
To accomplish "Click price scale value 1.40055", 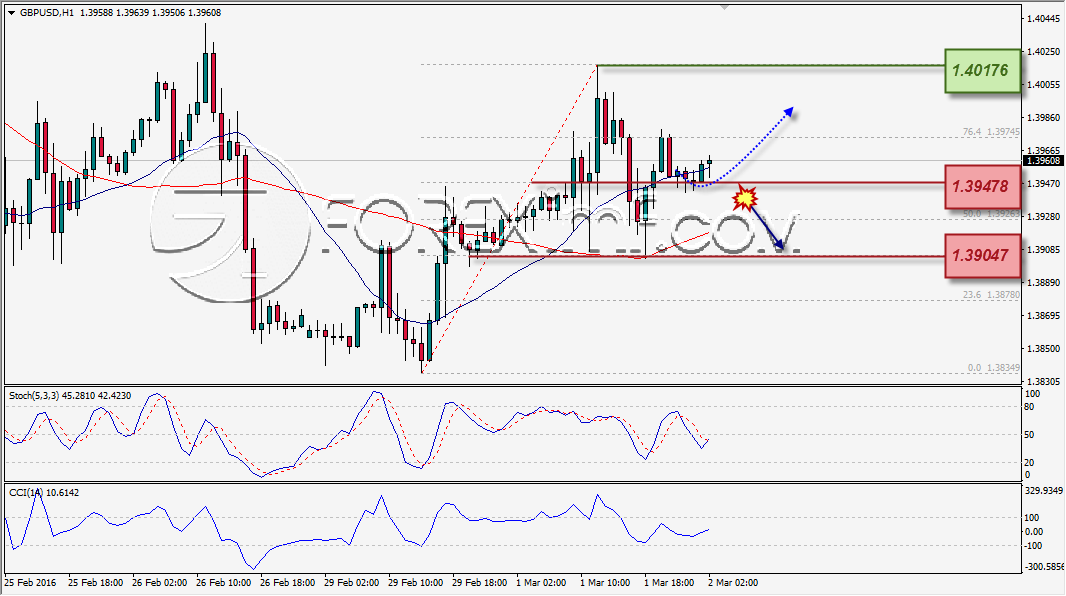I will (1044, 84).
